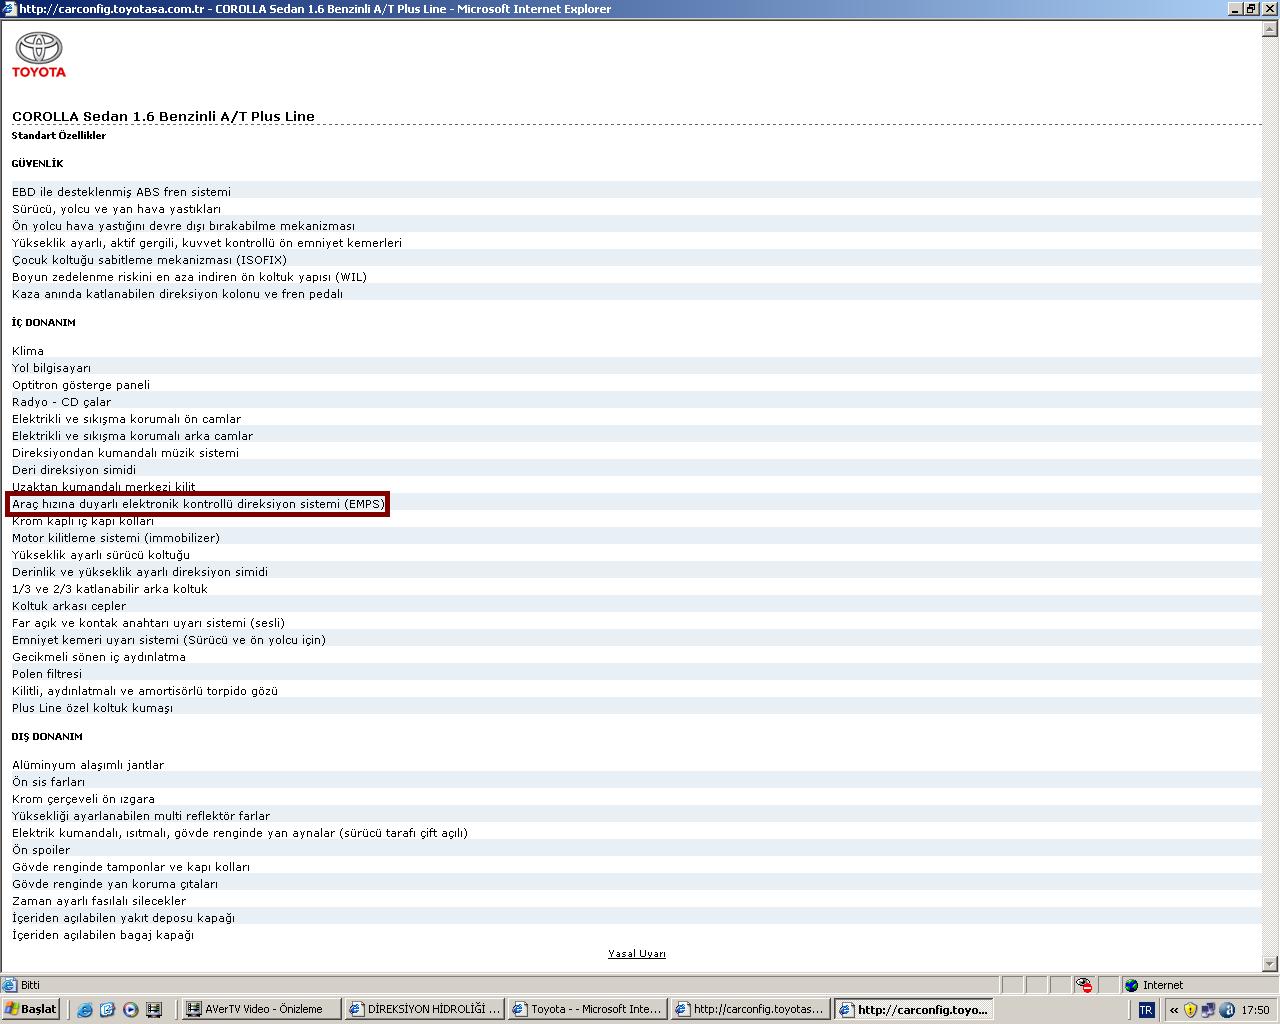Open the Başlat start menu
Viewport: 1280px width, 1024px height.
point(31,1009)
